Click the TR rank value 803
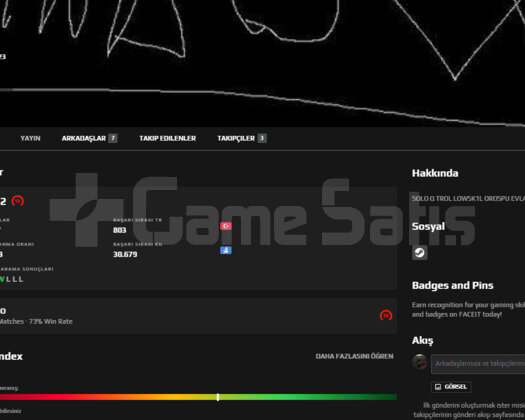525x420 pixels. [x=120, y=230]
